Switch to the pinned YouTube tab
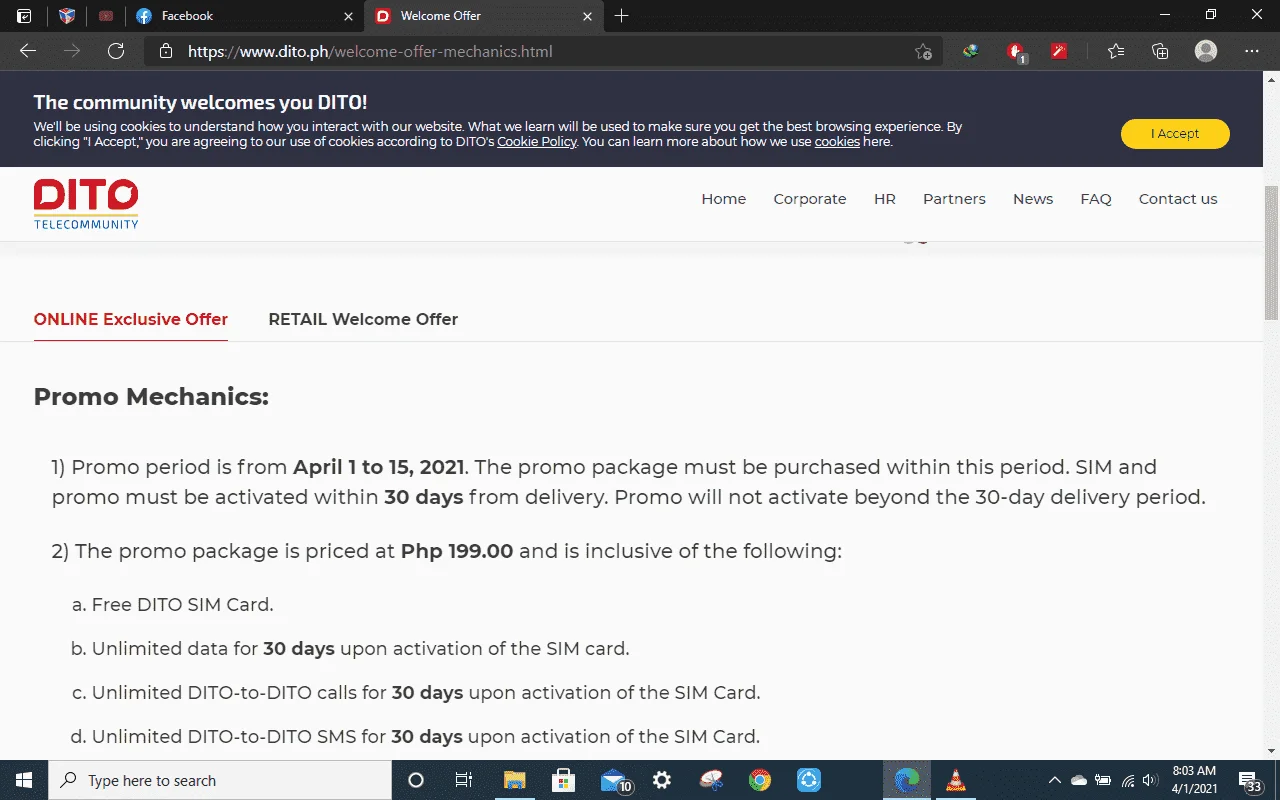This screenshot has width=1280, height=800. tap(106, 16)
